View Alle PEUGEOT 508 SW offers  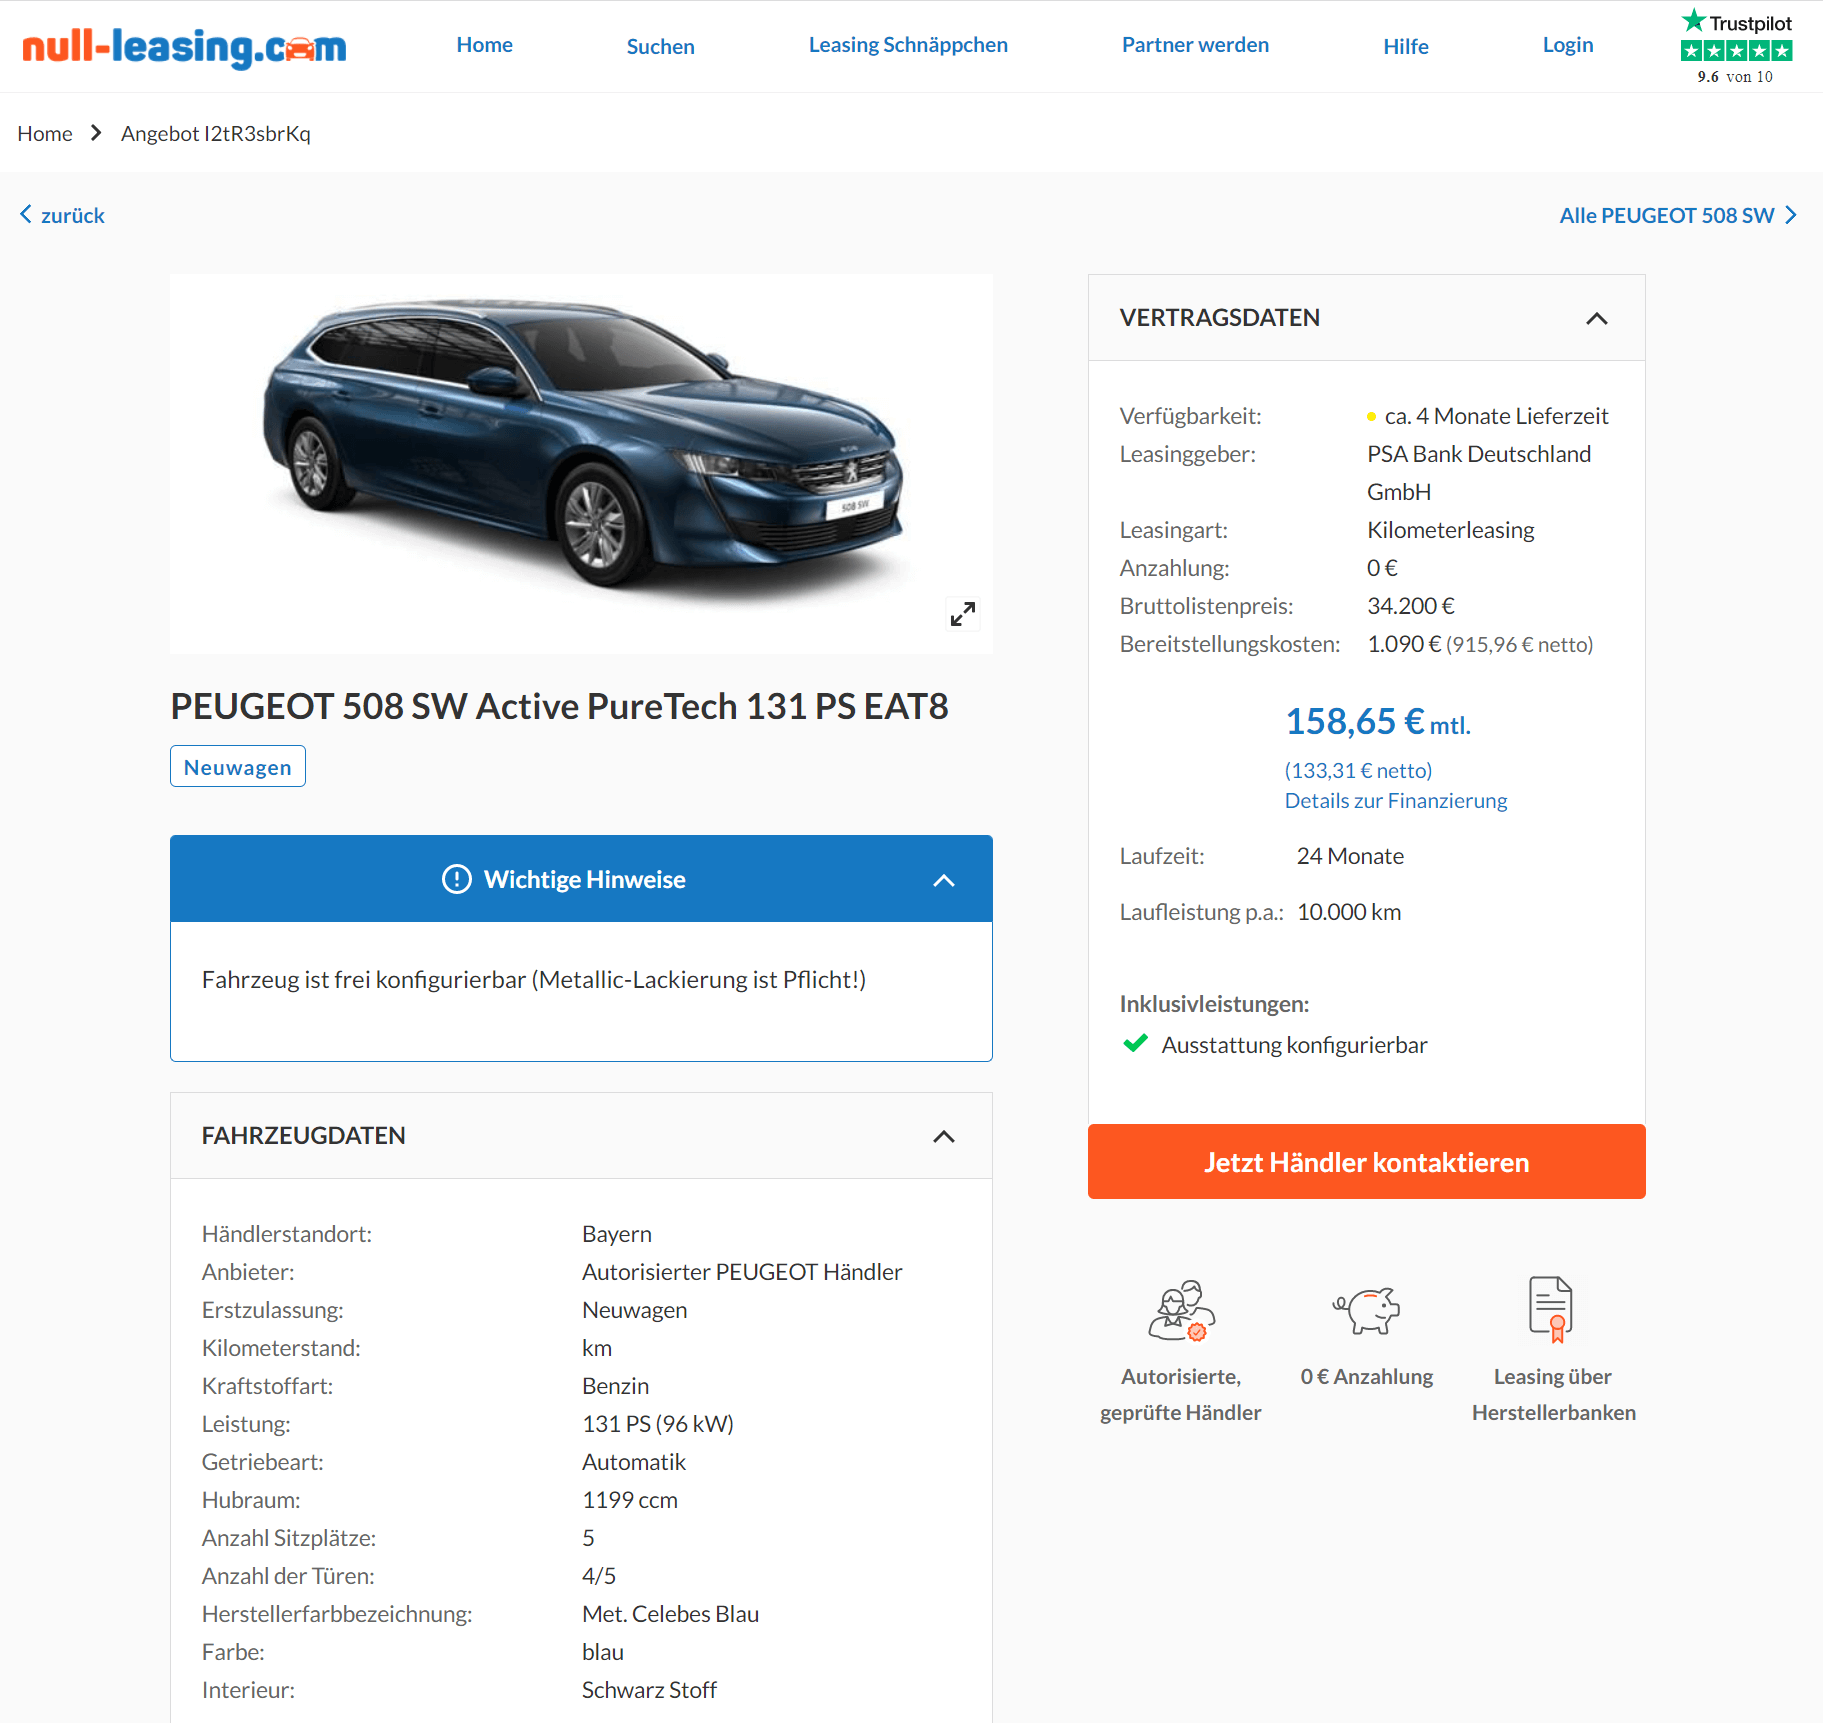[1677, 215]
